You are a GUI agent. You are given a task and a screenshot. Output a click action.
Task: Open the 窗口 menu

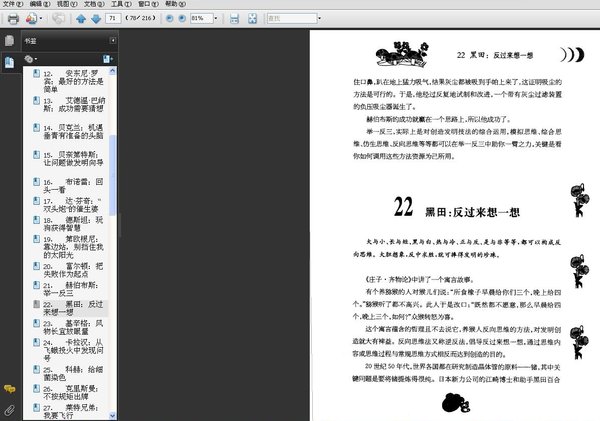pos(148,4)
